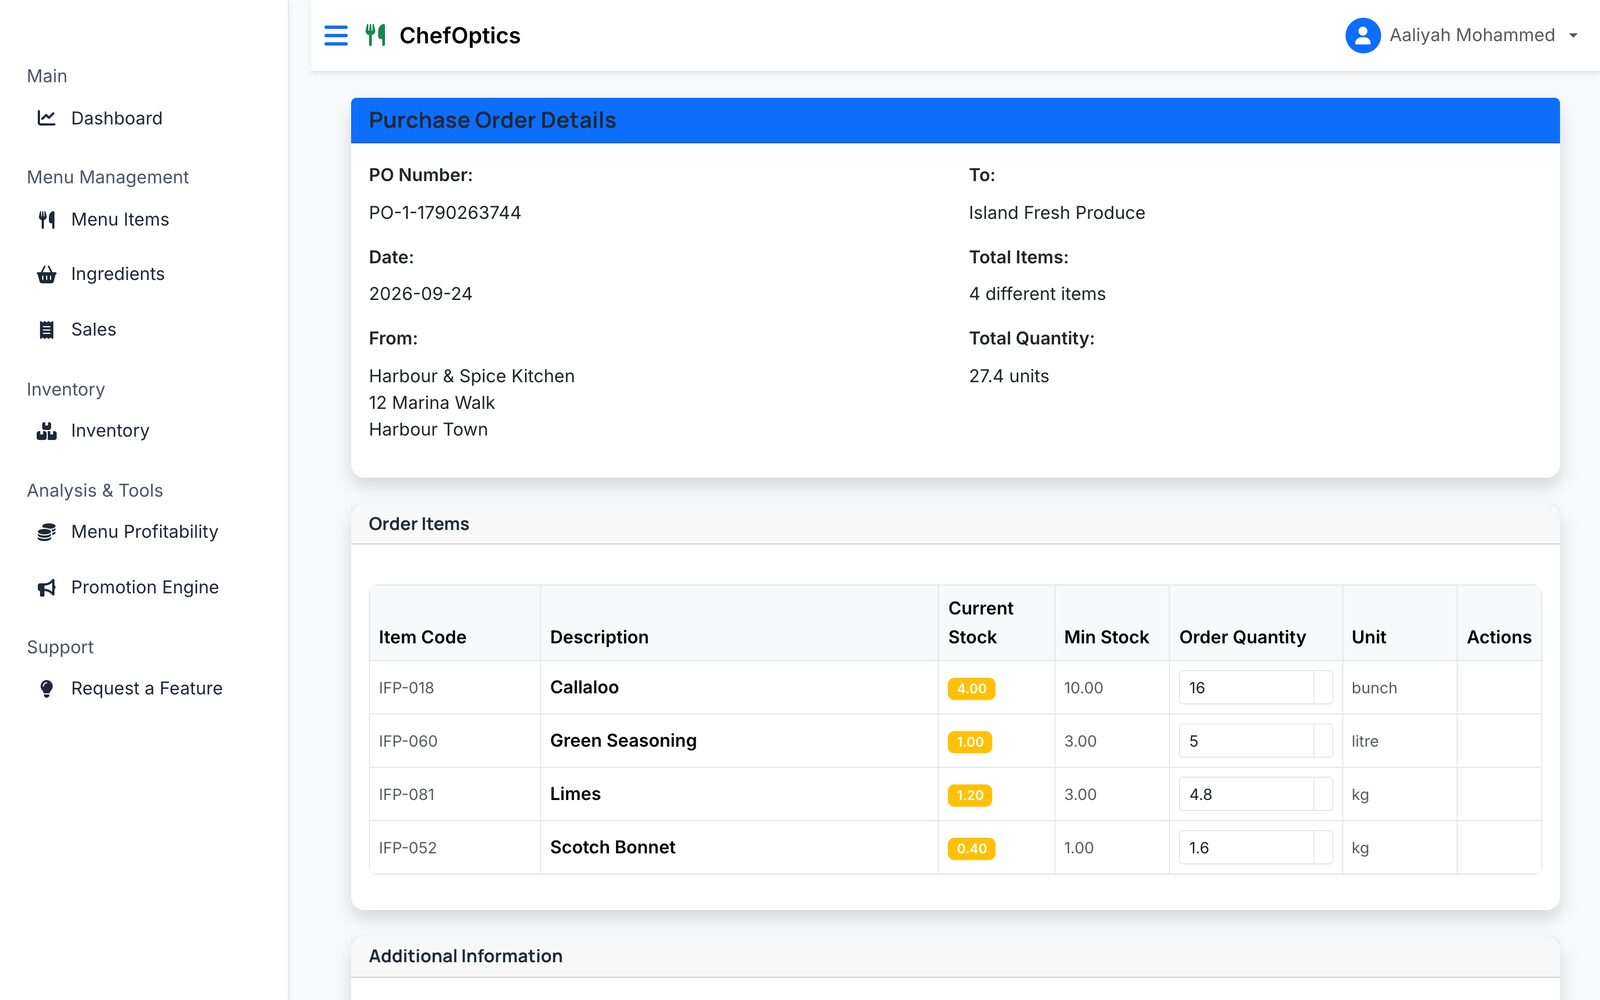Edit the Green Seasoning order quantity field
Viewport: 1600px width, 1000px height.
[x=1246, y=741]
